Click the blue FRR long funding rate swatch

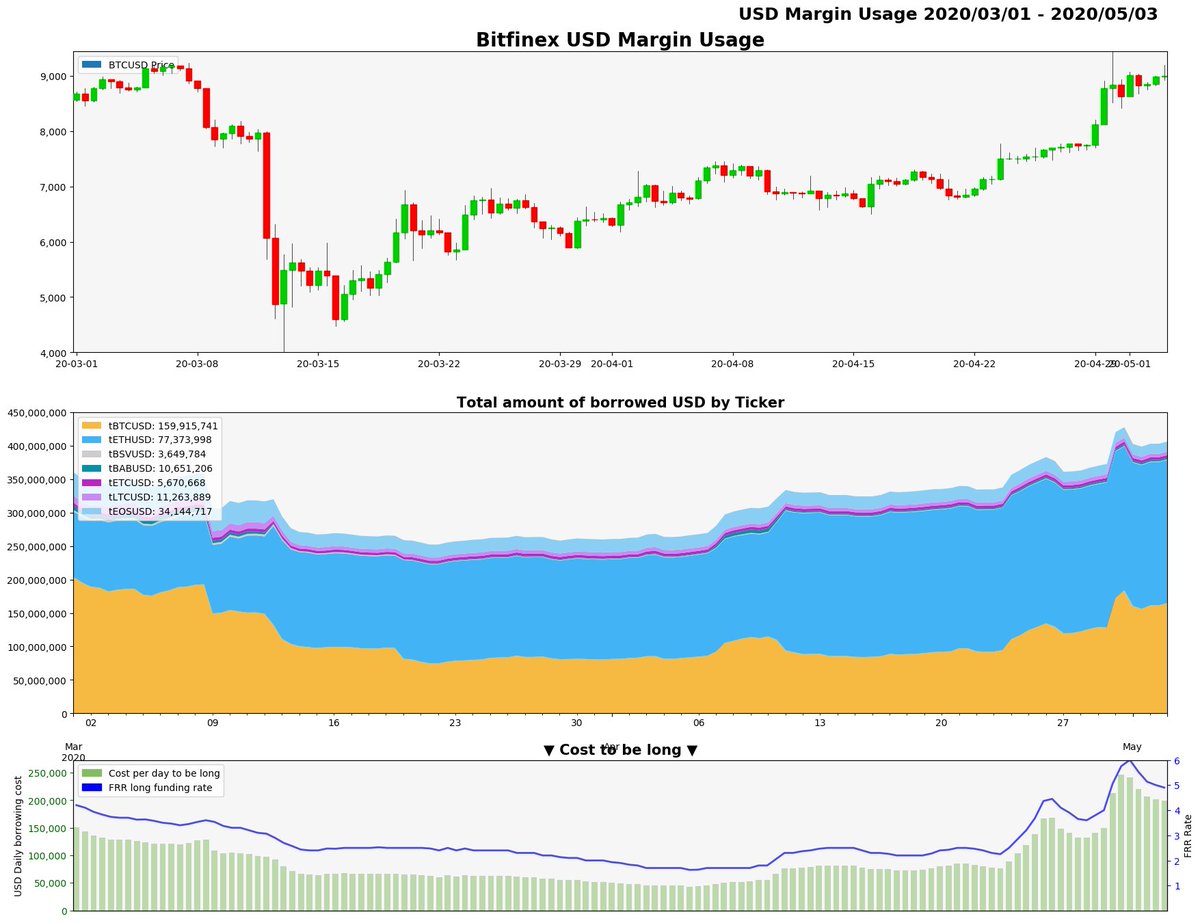[x=91, y=788]
